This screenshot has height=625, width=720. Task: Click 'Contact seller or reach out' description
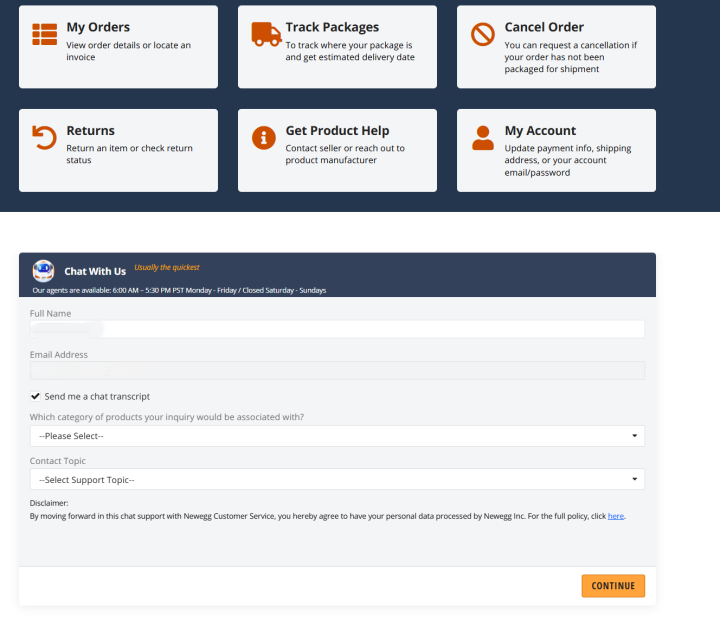pyautogui.click(x=345, y=154)
